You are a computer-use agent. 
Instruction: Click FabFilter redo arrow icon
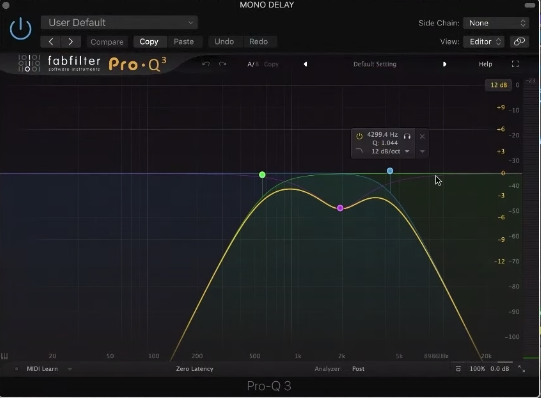(223, 64)
